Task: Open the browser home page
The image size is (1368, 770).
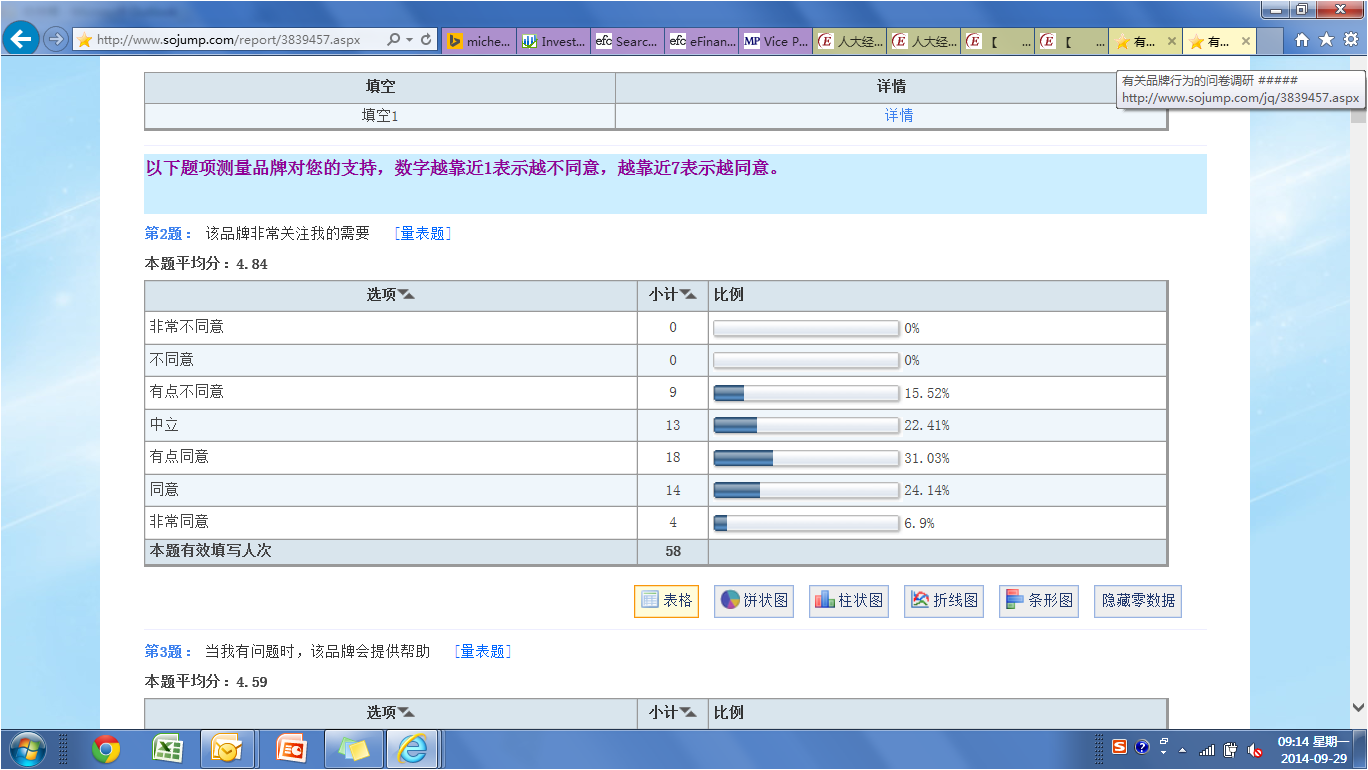Action: (1301, 40)
